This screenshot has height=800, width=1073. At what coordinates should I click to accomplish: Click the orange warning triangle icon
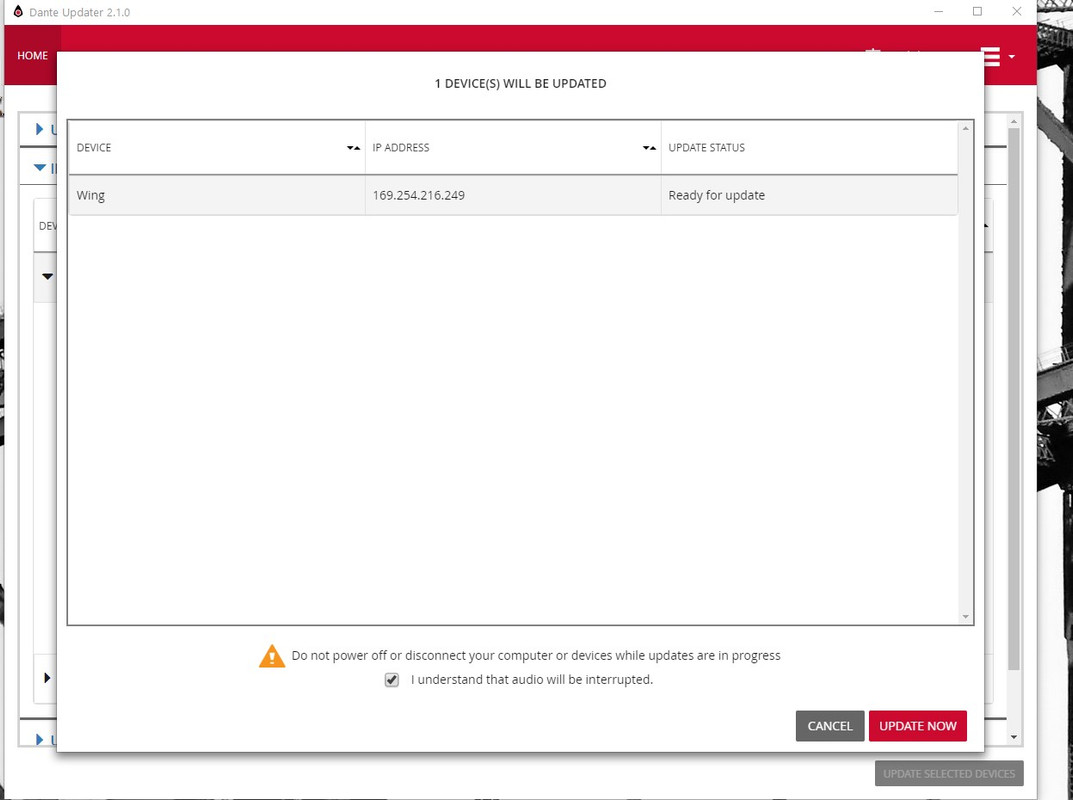[x=272, y=656]
